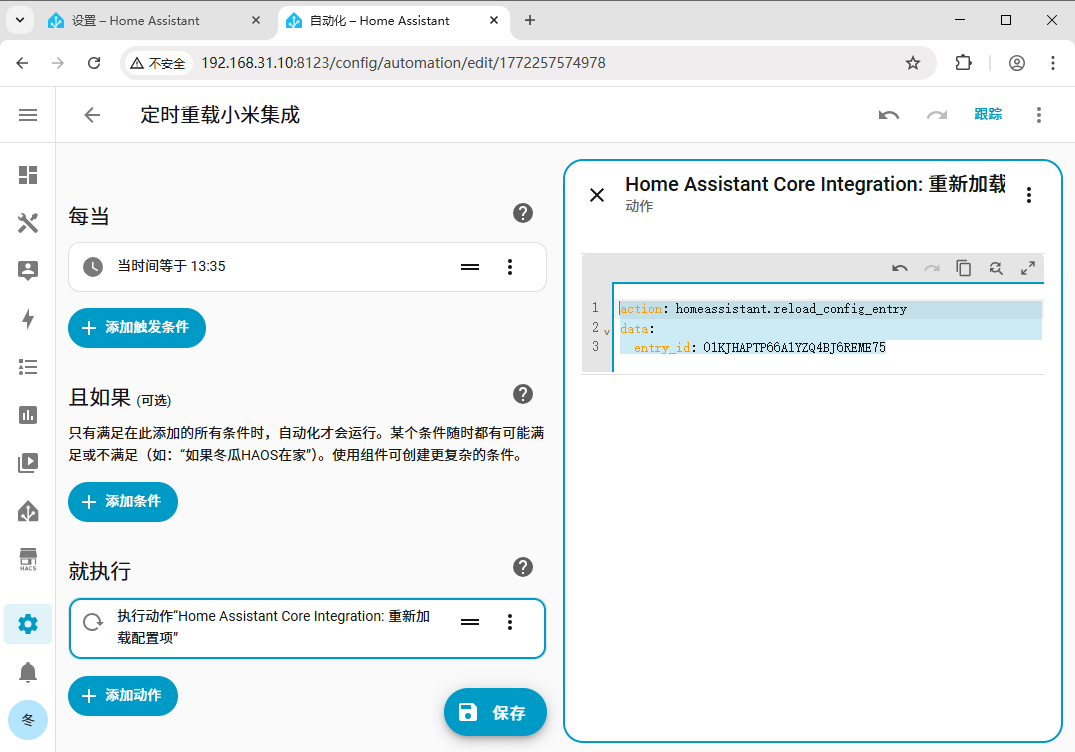This screenshot has height=752, width=1075.
Task: Redo the automation edit in the header
Action: pos(937,114)
